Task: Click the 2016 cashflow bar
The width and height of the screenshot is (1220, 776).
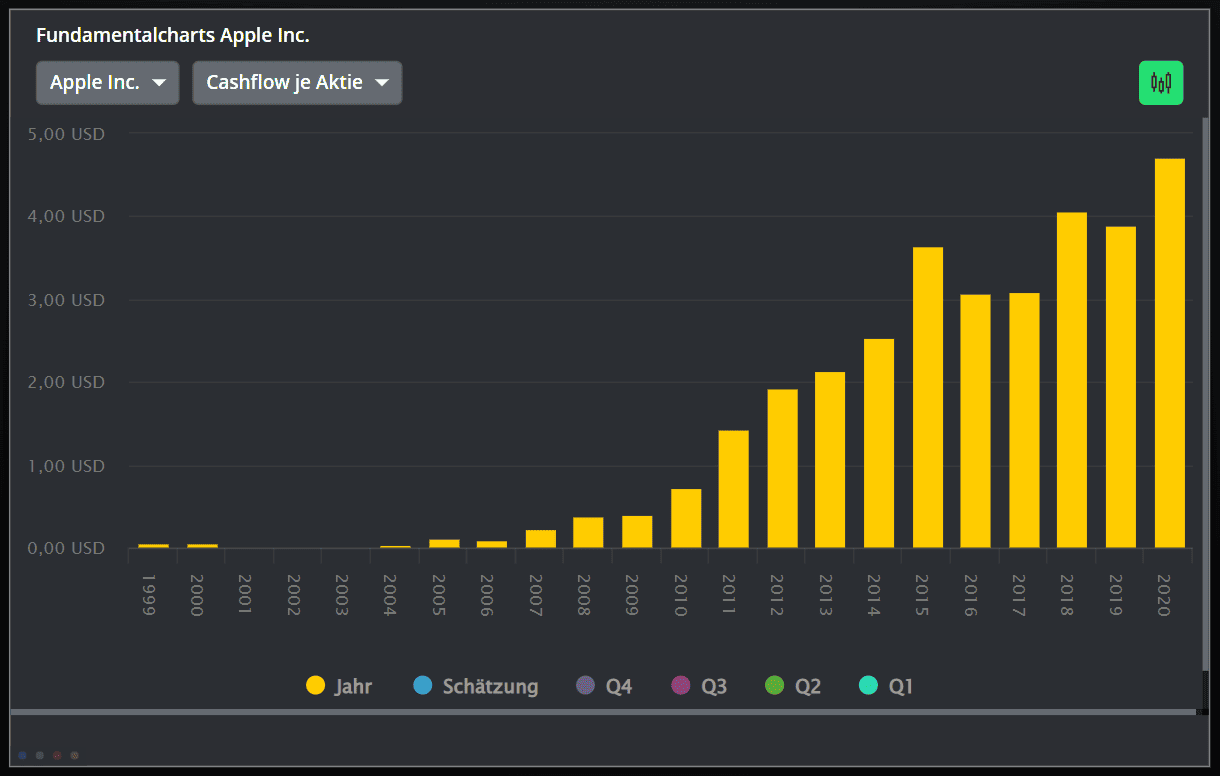Action: (x=975, y=421)
